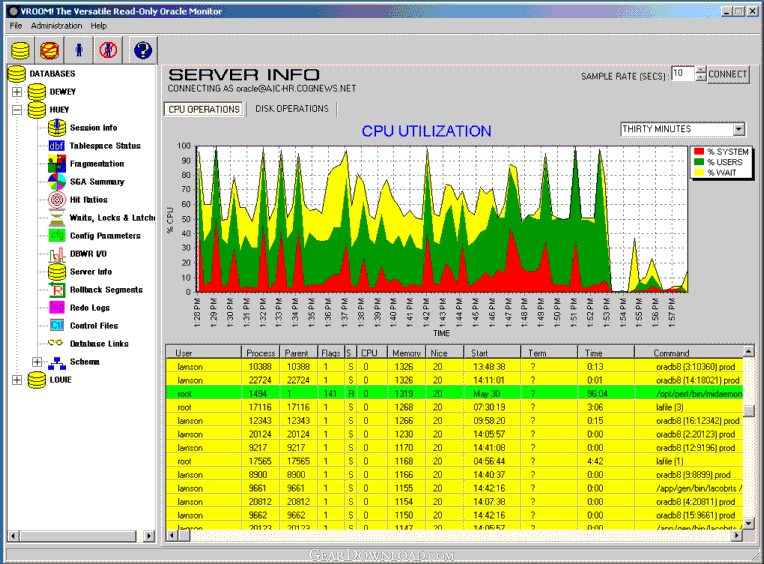Click the red % SYSTEM legend swatch
The width and height of the screenshot is (764, 564).
pyautogui.click(x=699, y=151)
